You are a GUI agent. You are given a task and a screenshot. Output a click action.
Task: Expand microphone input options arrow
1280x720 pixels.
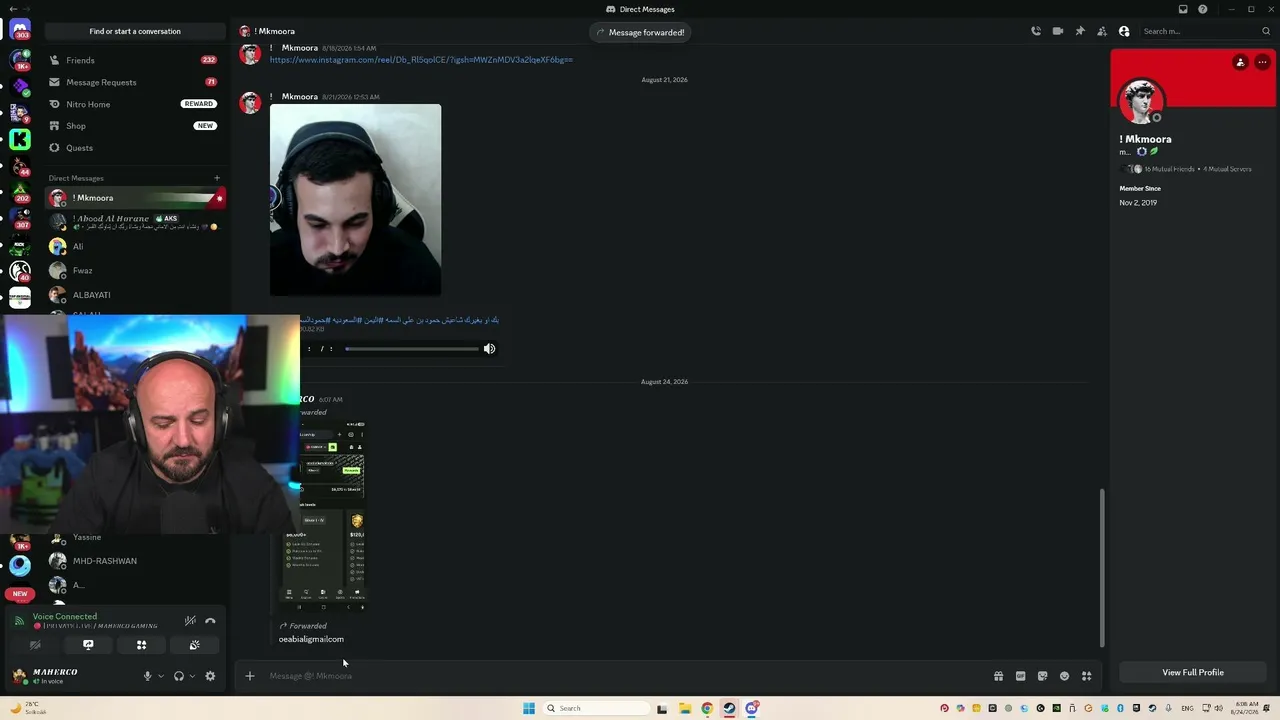point(160,676)
